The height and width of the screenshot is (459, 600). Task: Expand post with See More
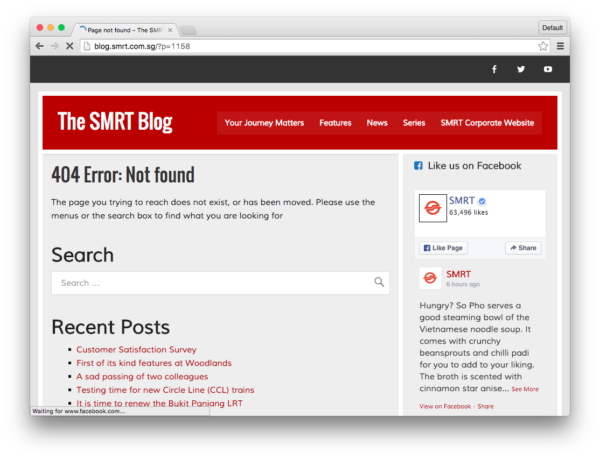point(525,389)
